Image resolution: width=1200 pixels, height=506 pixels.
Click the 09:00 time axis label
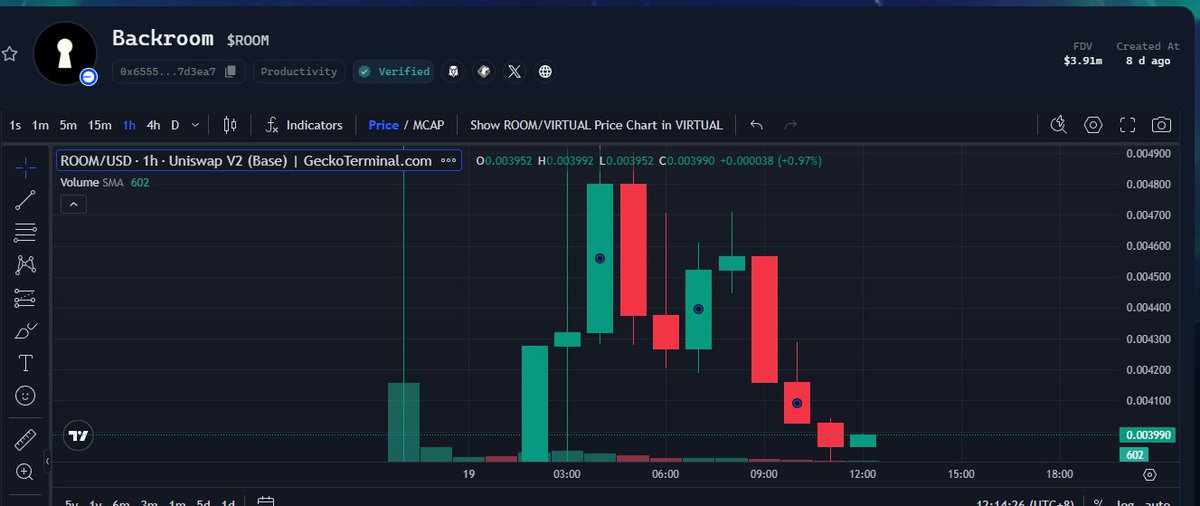point(763,474)
